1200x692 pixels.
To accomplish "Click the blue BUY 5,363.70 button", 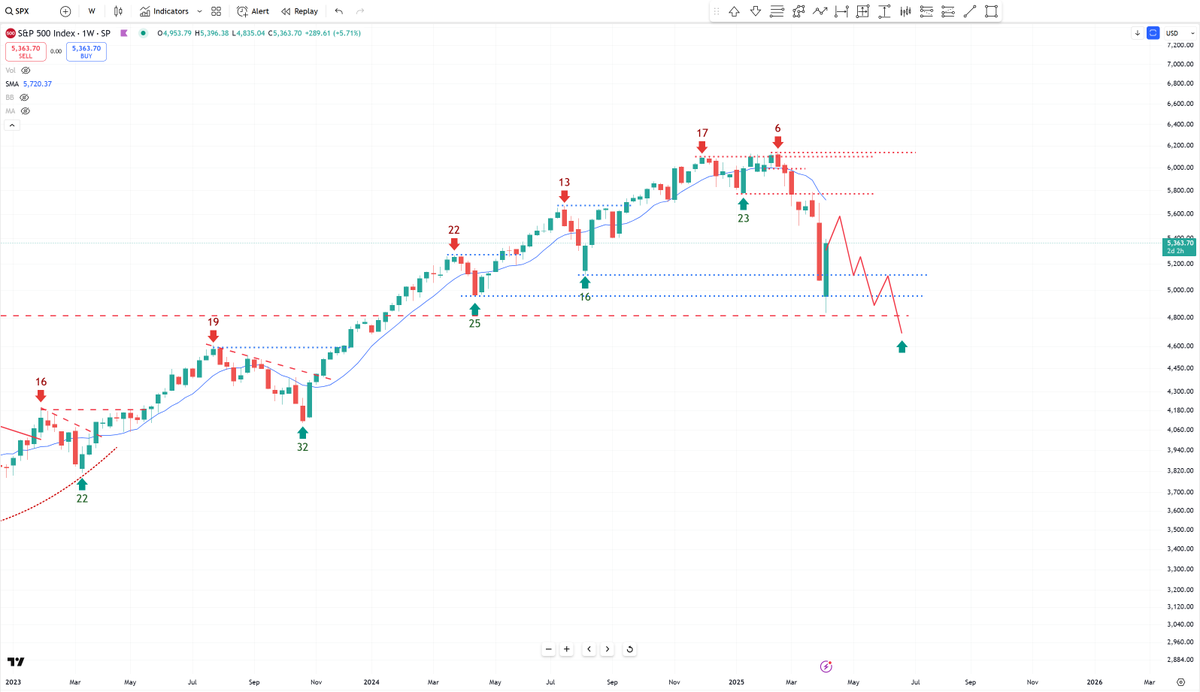I will tap(88, 51).
